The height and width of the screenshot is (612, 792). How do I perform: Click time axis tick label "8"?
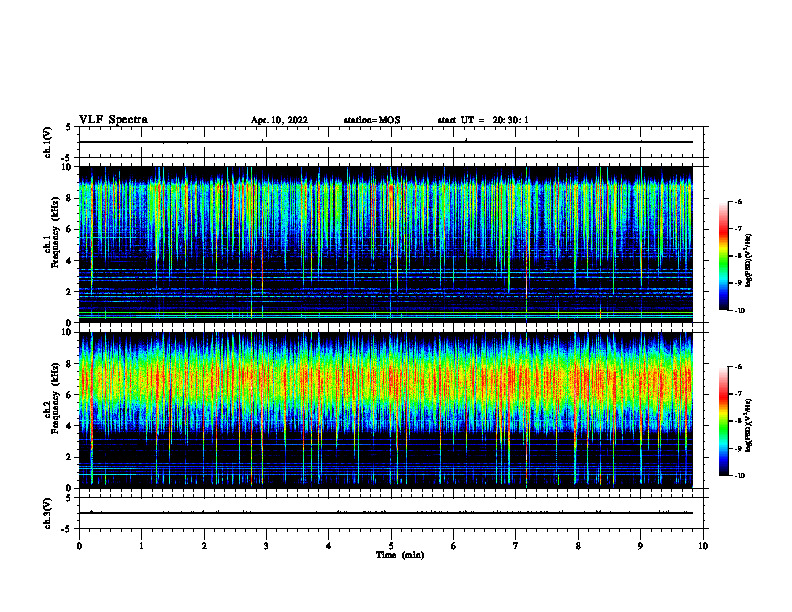point(578,546)
